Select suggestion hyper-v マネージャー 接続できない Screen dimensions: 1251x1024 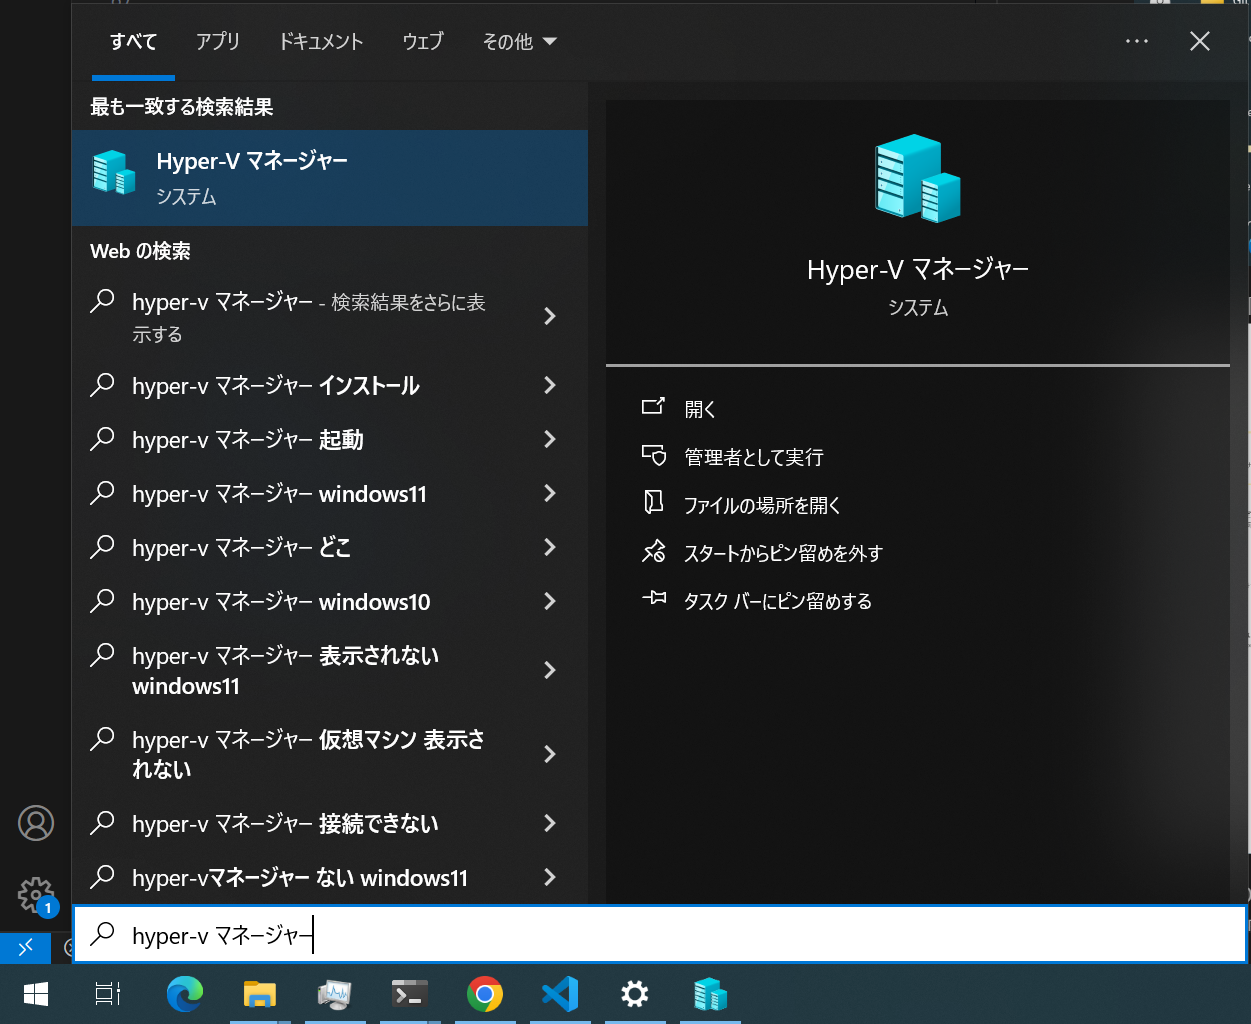(x=285, y=823)
